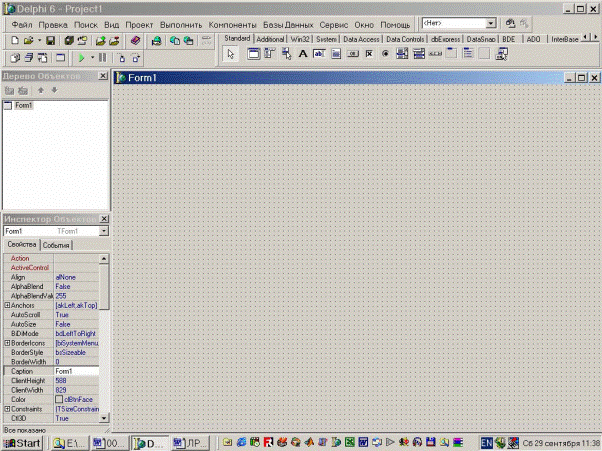Switch to the Additional palette tab
The height and width of the screenshot is (451, 602).
tap(270, 39)
